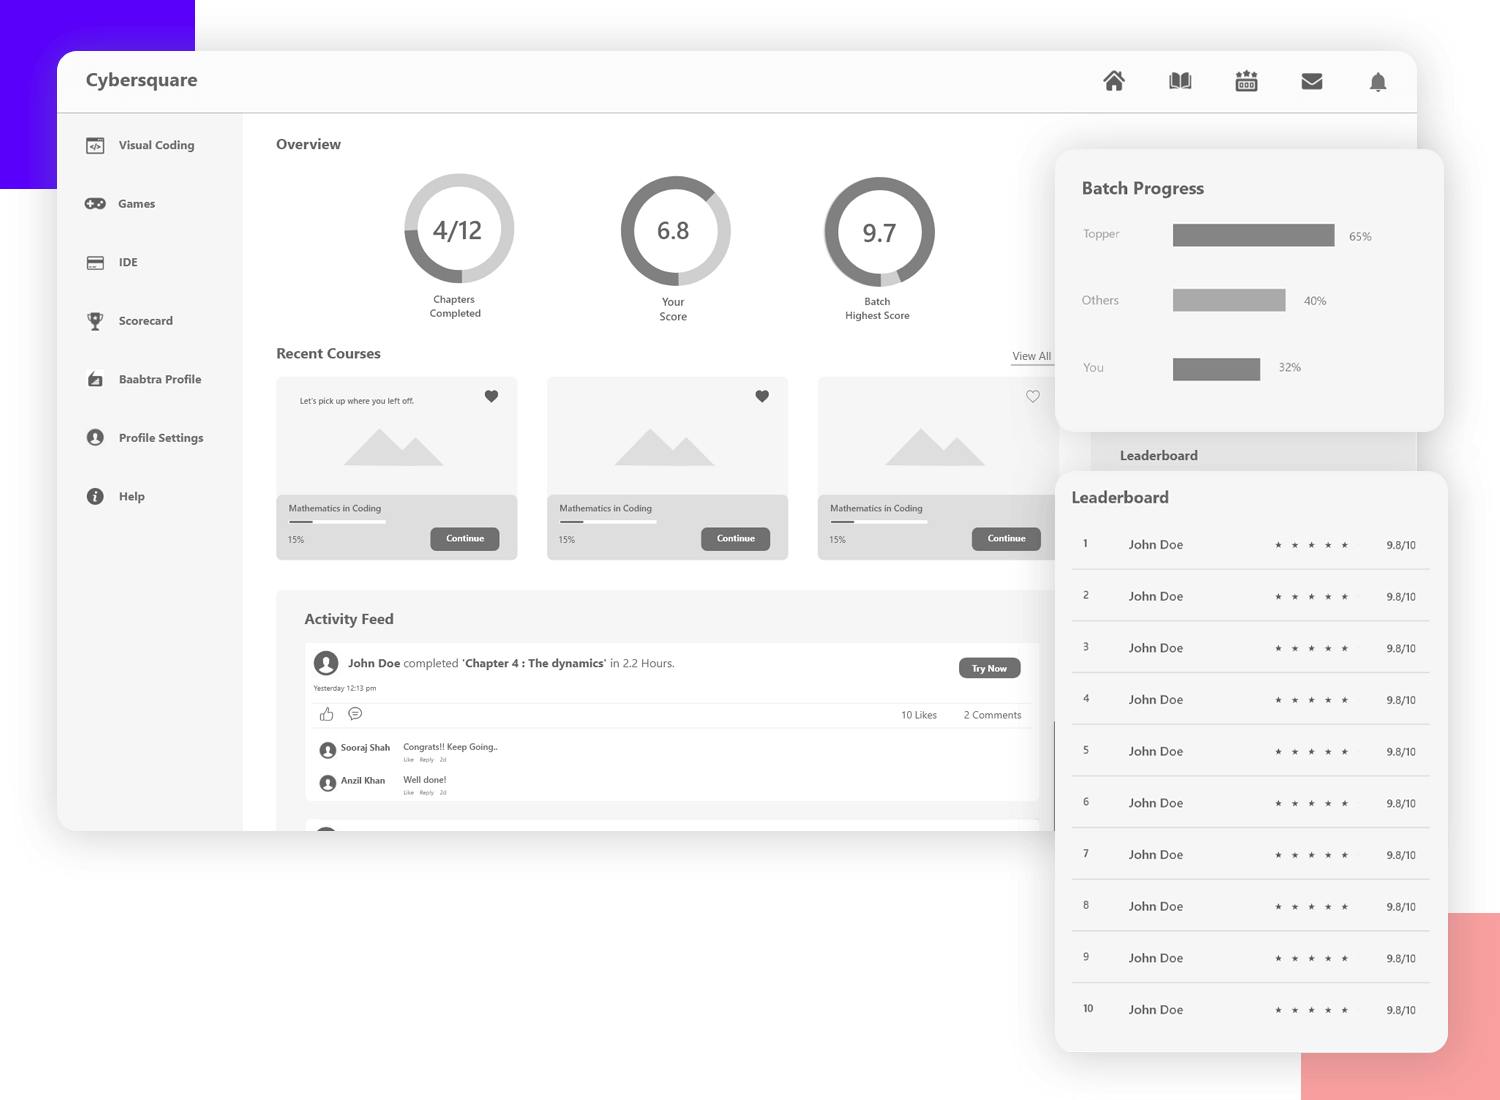This screenshot has height=1100, width=1500.
Task: Open the Games section from sidebar
Action: 95,203
